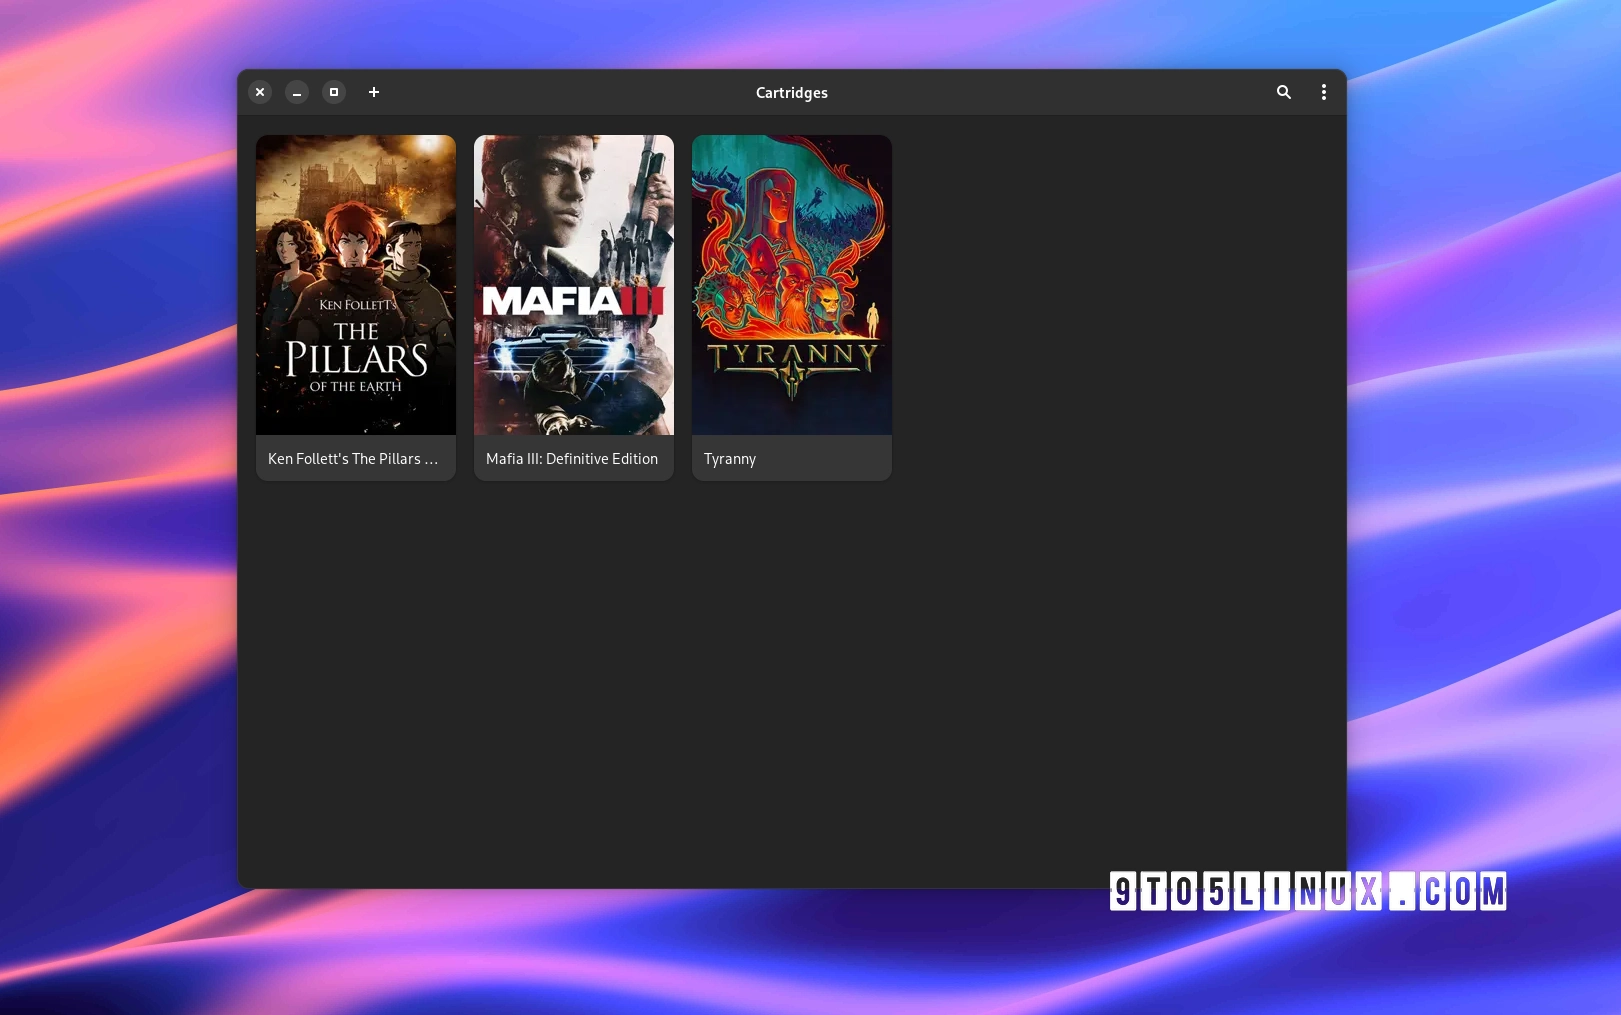1621x1015 pixels.
Task: Click the Tyranny title label
Action: (729, 458)
